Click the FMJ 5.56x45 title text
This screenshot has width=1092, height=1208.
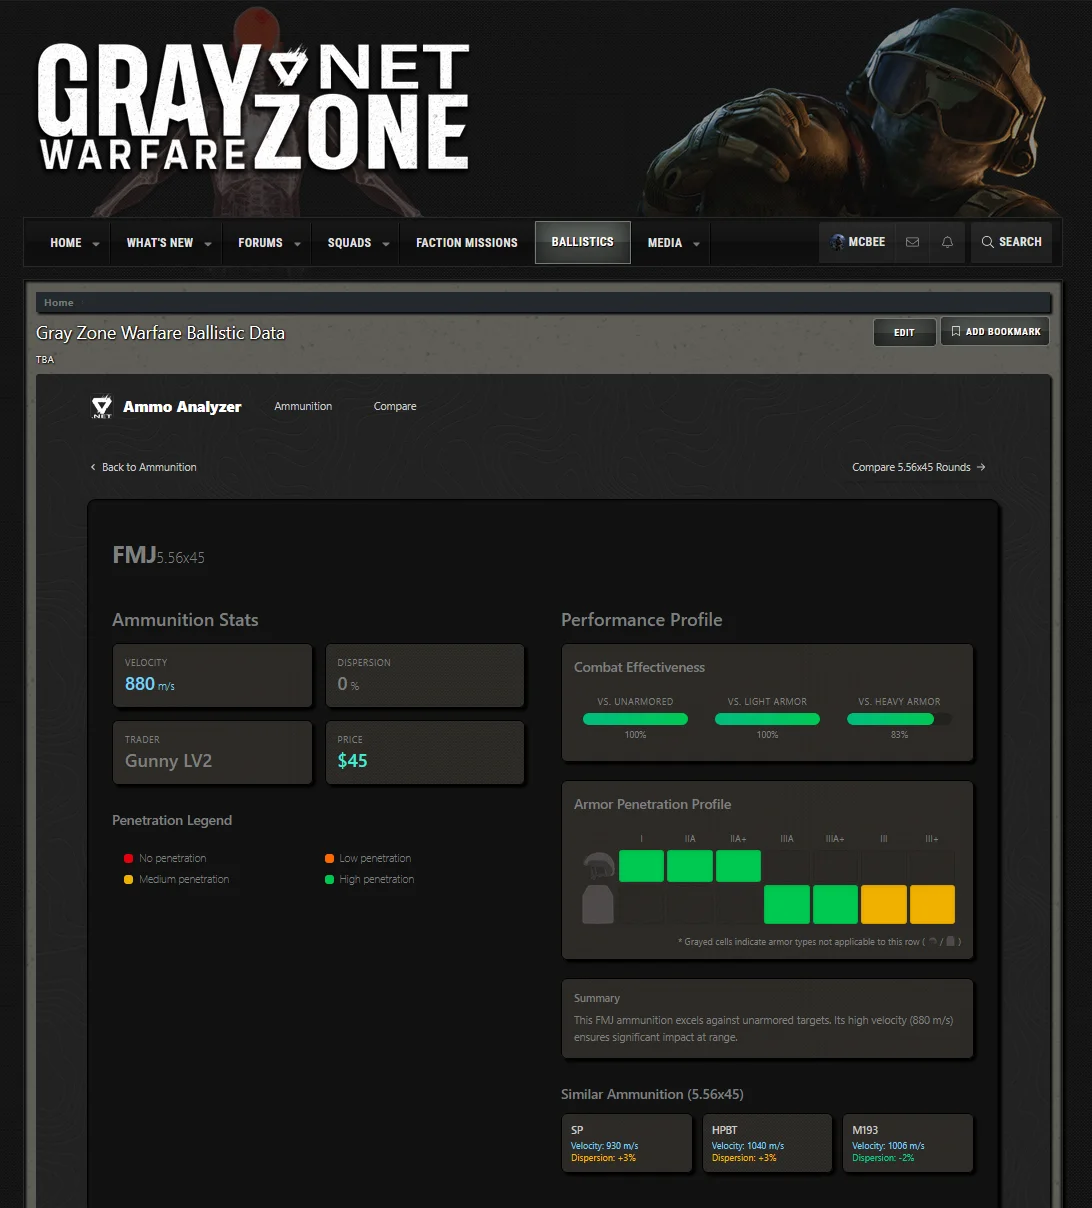pos(158,555)
